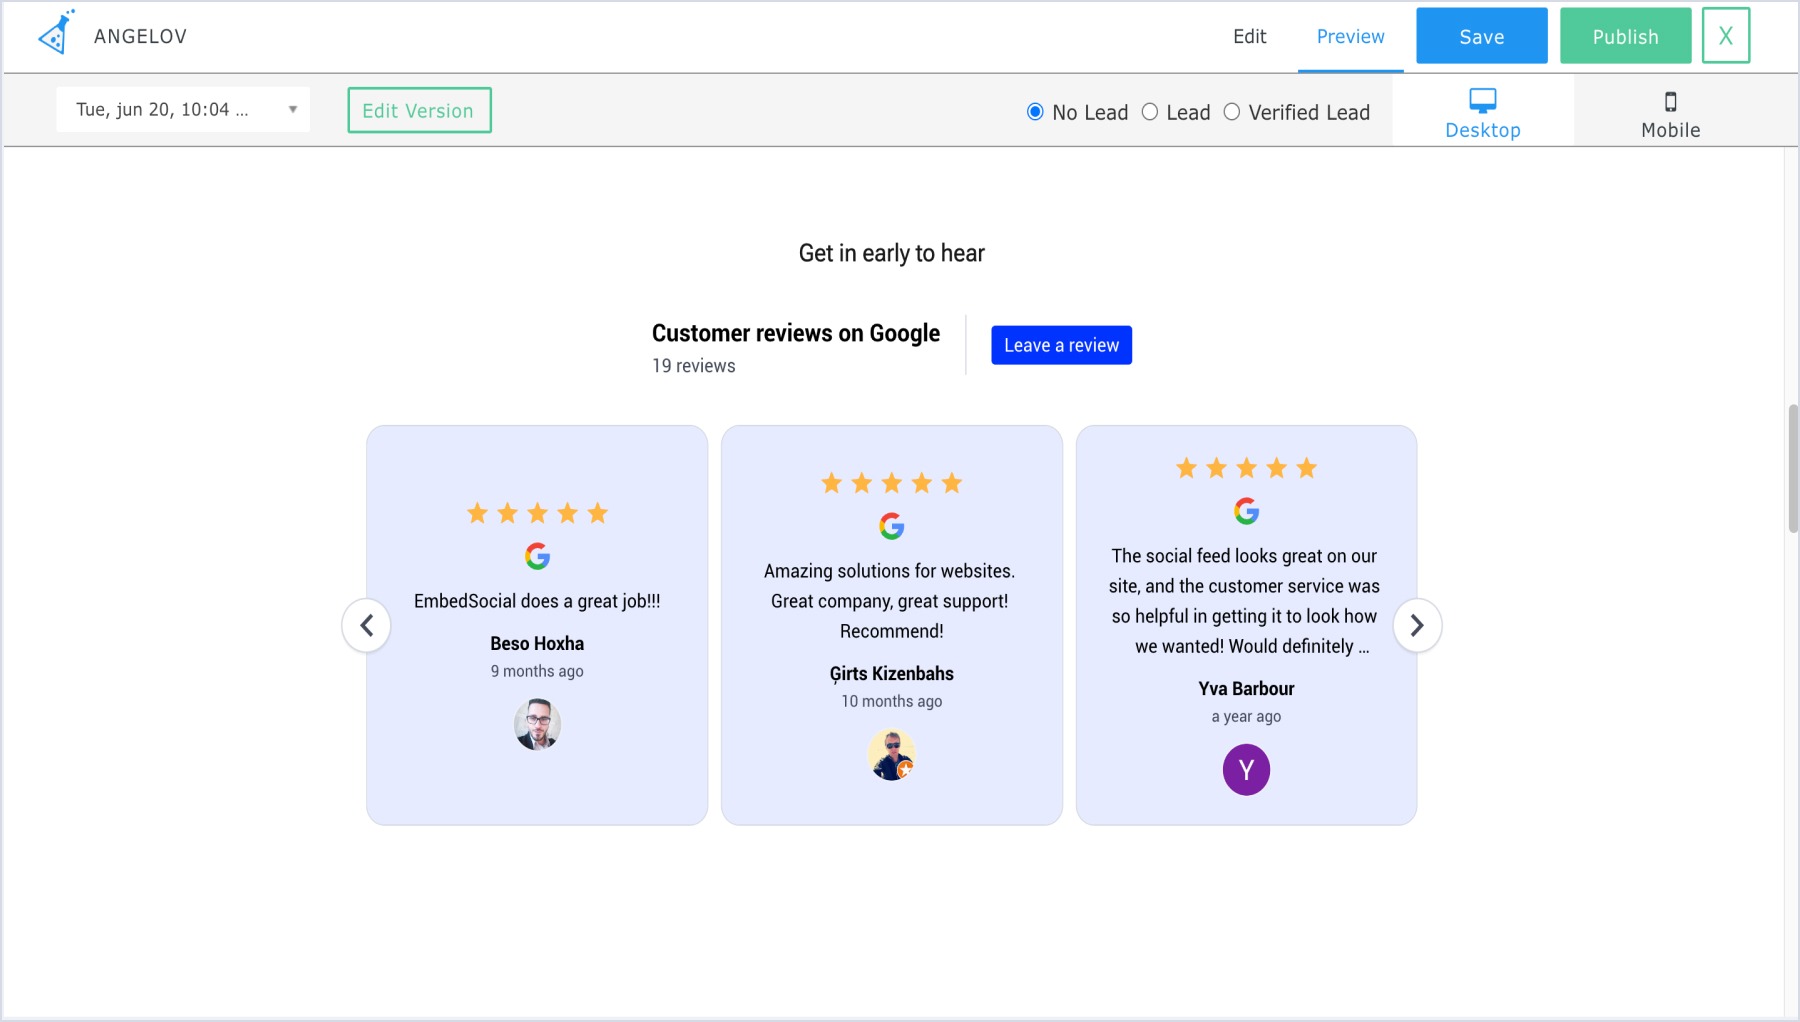Click Google icon on Beso Hoxha review
Screen dimensions: 1800x1022
[538, 556]
